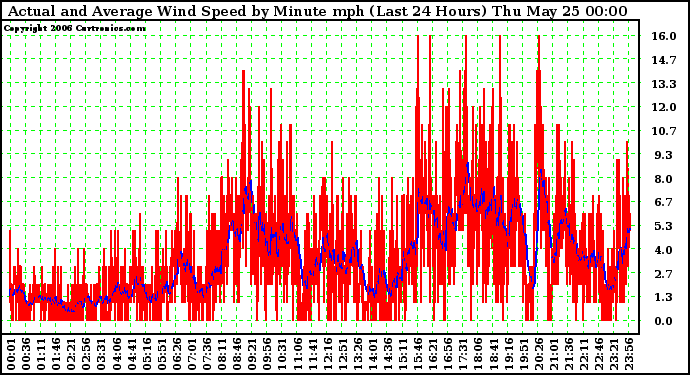Image resolution: width=690 pixels, height=375 pixels.
Task: Click the 17:31 time label on x-axis
Action: 463,354
